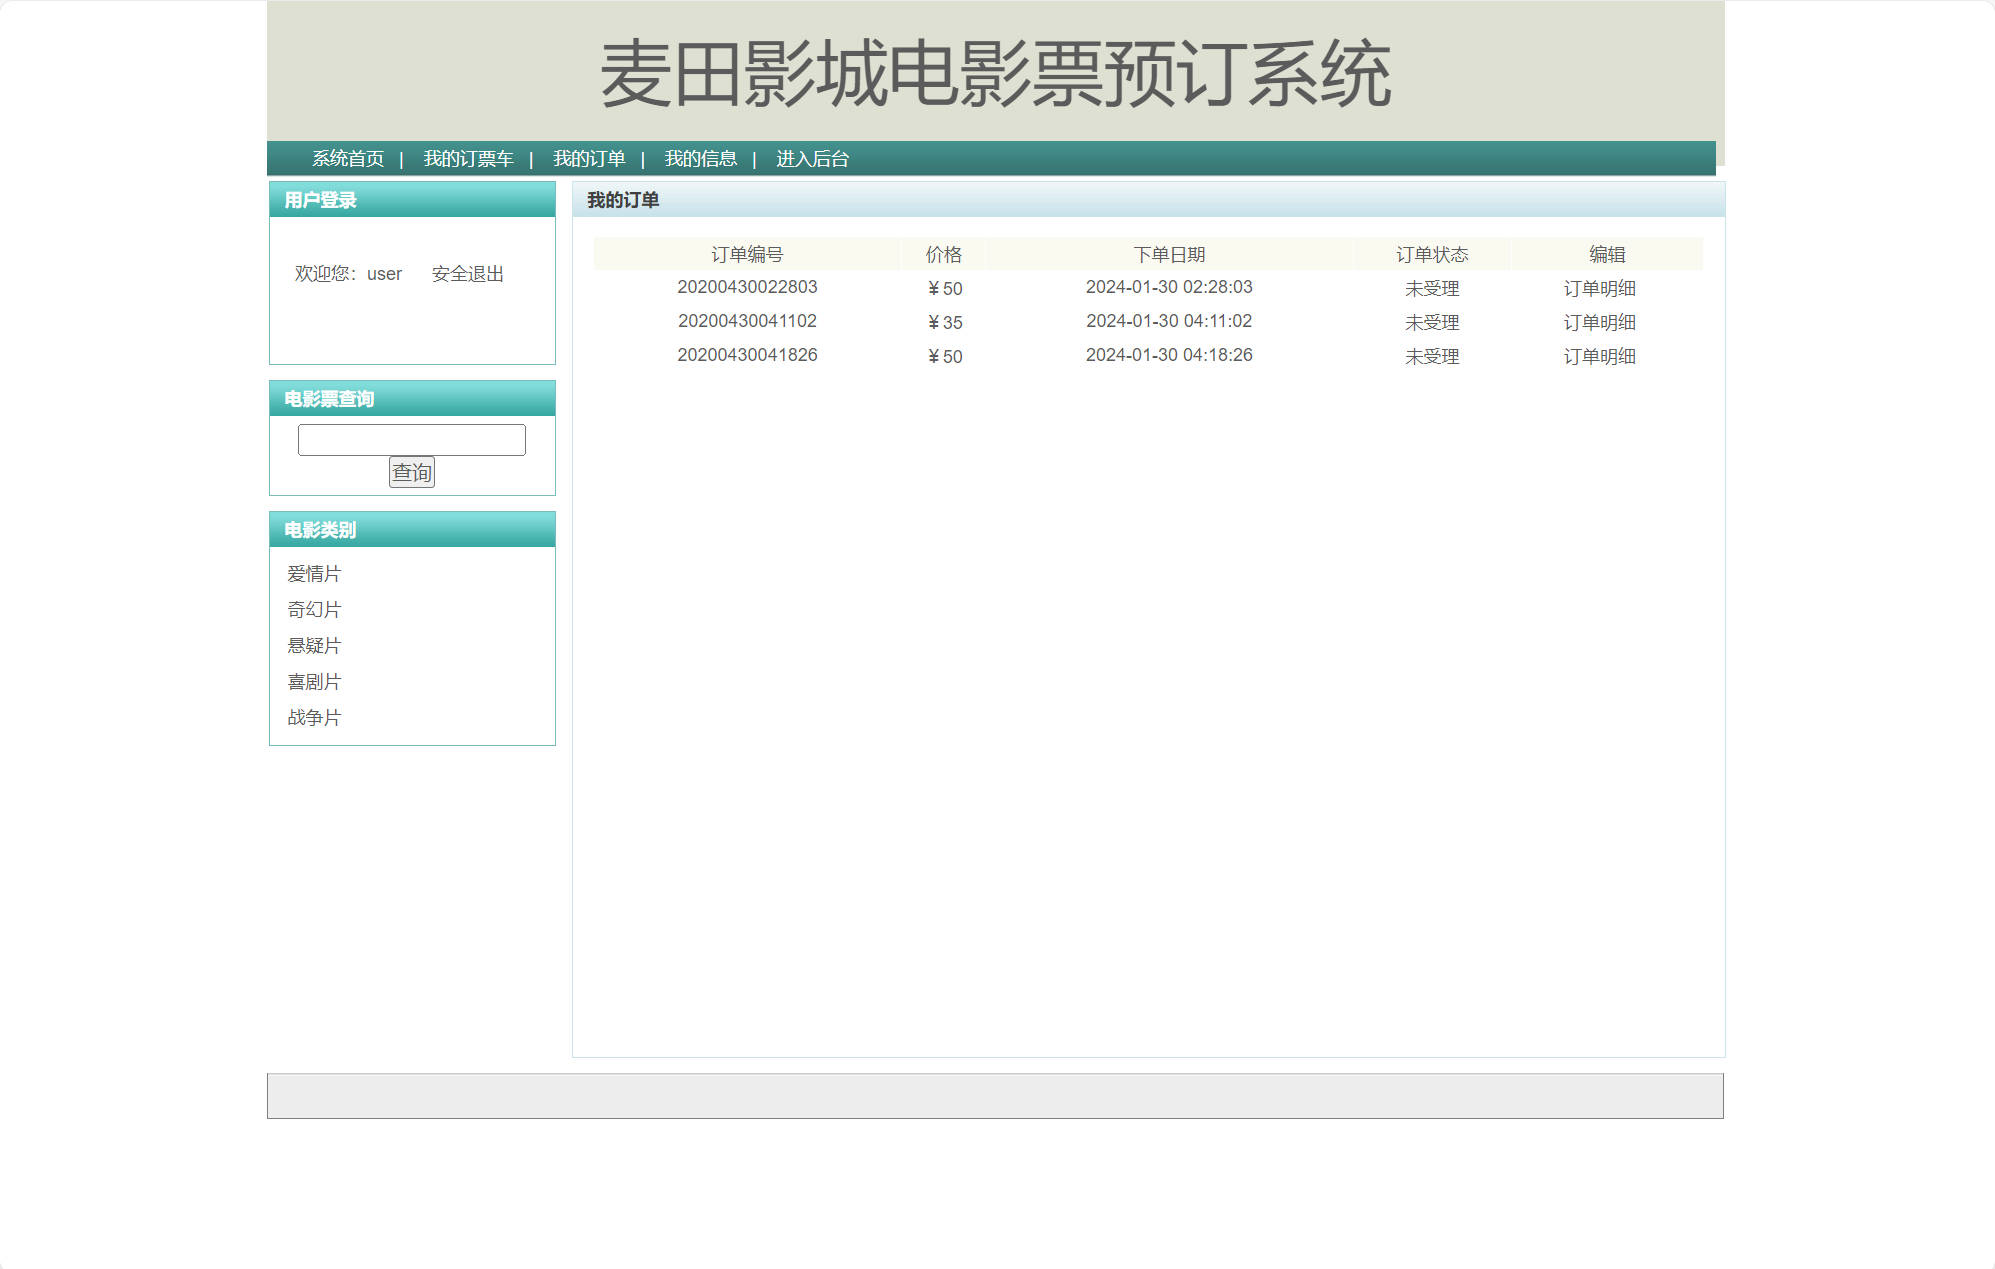Enter the backend via 进入后台 link
The width and height of the screenshot is (1995, 1269).
point(812,158)
